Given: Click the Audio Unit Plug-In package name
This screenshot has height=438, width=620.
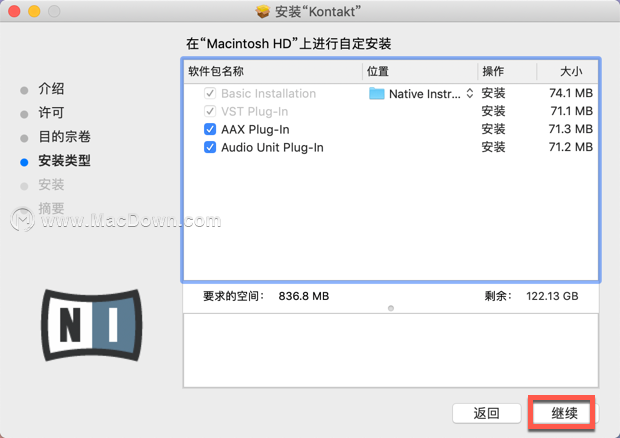Looking at the screenshot, I should coord(272,148).
